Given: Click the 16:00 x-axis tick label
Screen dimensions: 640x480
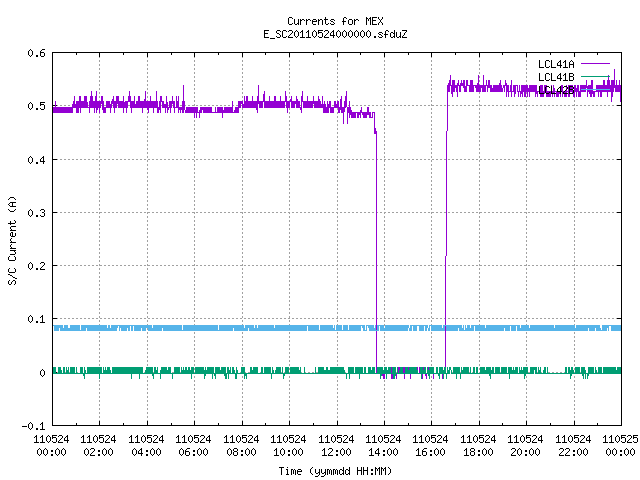Looking at the screenshot, I should tap(430, 452).
